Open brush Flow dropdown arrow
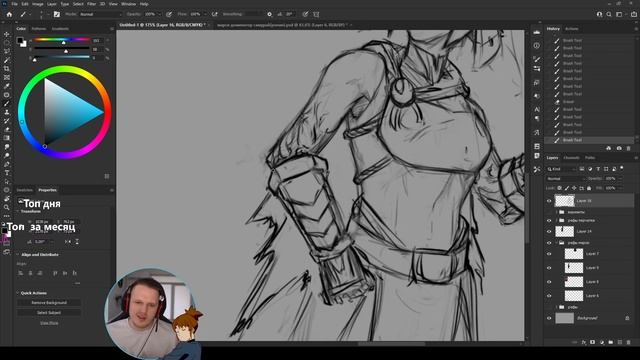The height and width of the screenshot is (360, 640). click(x=204, y=14)
